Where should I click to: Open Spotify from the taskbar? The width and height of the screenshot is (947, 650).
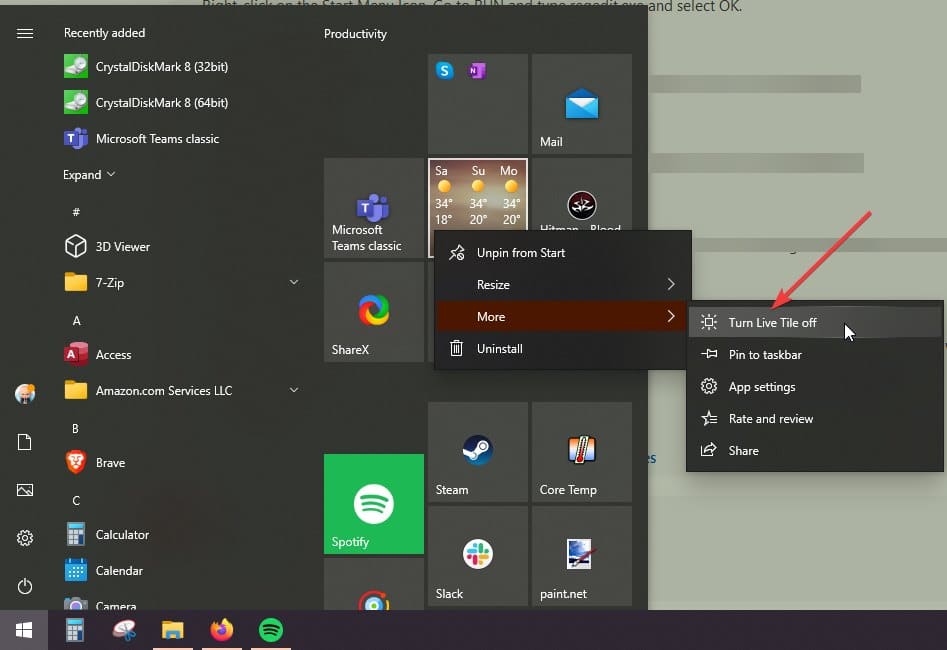coord(271,631)
